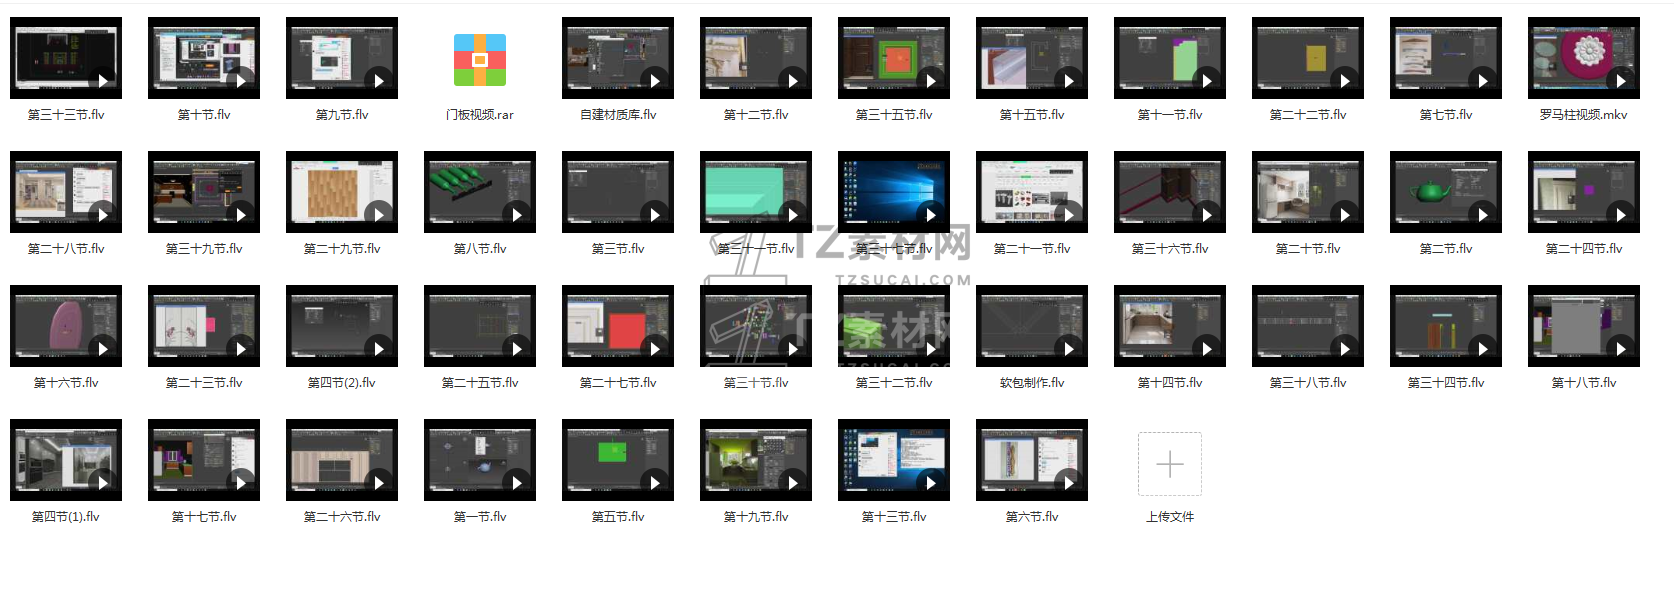Click the file name 第三十四节.flv
Viewport: 1674px width, 600px height.
click(1446, 383)
